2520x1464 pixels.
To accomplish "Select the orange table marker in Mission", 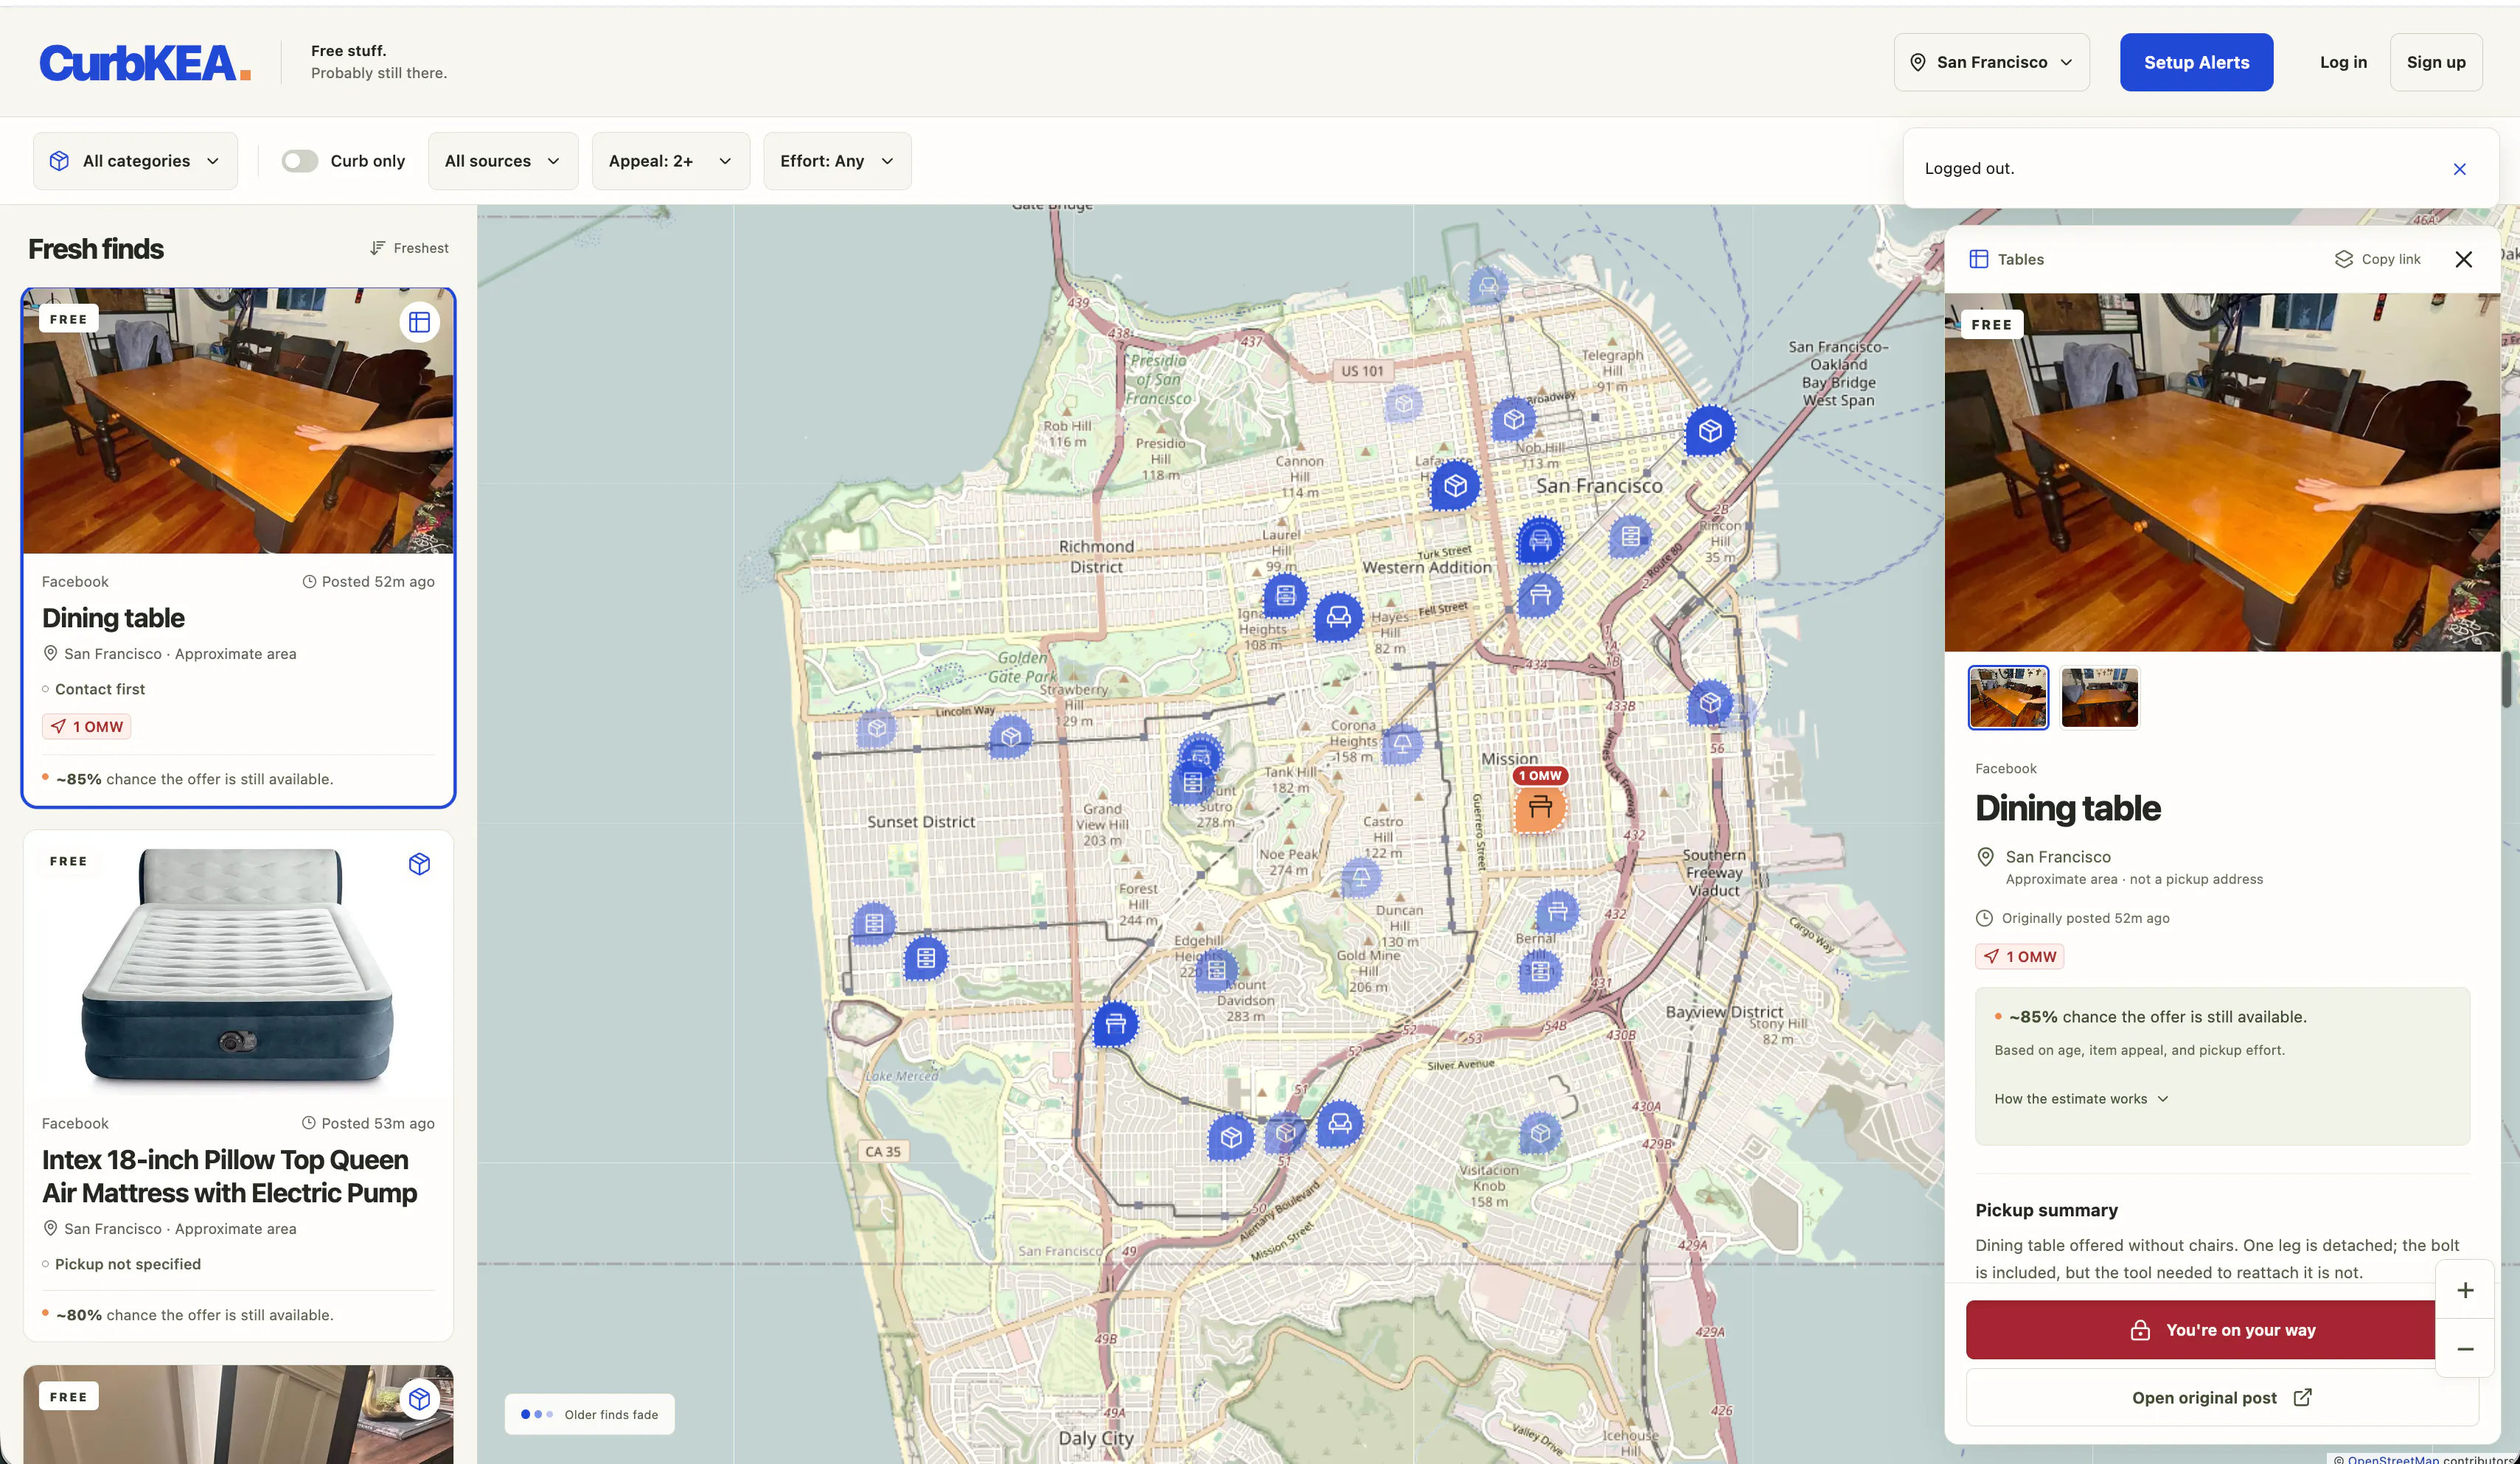I will pyautogui.click(x=1540, y=808).
